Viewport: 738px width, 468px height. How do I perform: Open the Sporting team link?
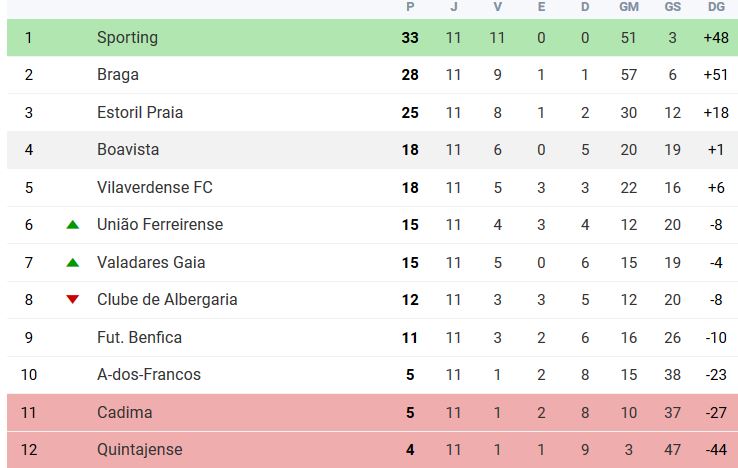[x=127, y=38]
